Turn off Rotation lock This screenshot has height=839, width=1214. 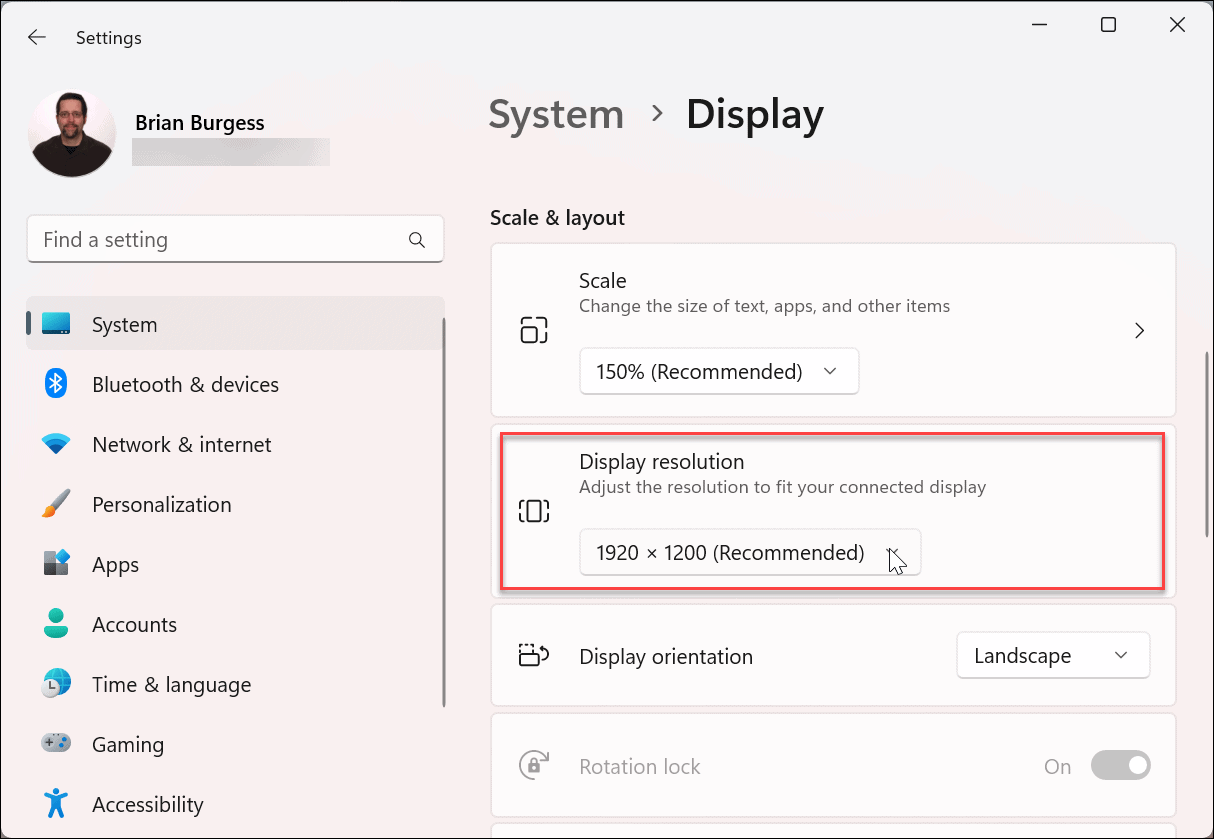[x=1120, y=765]
